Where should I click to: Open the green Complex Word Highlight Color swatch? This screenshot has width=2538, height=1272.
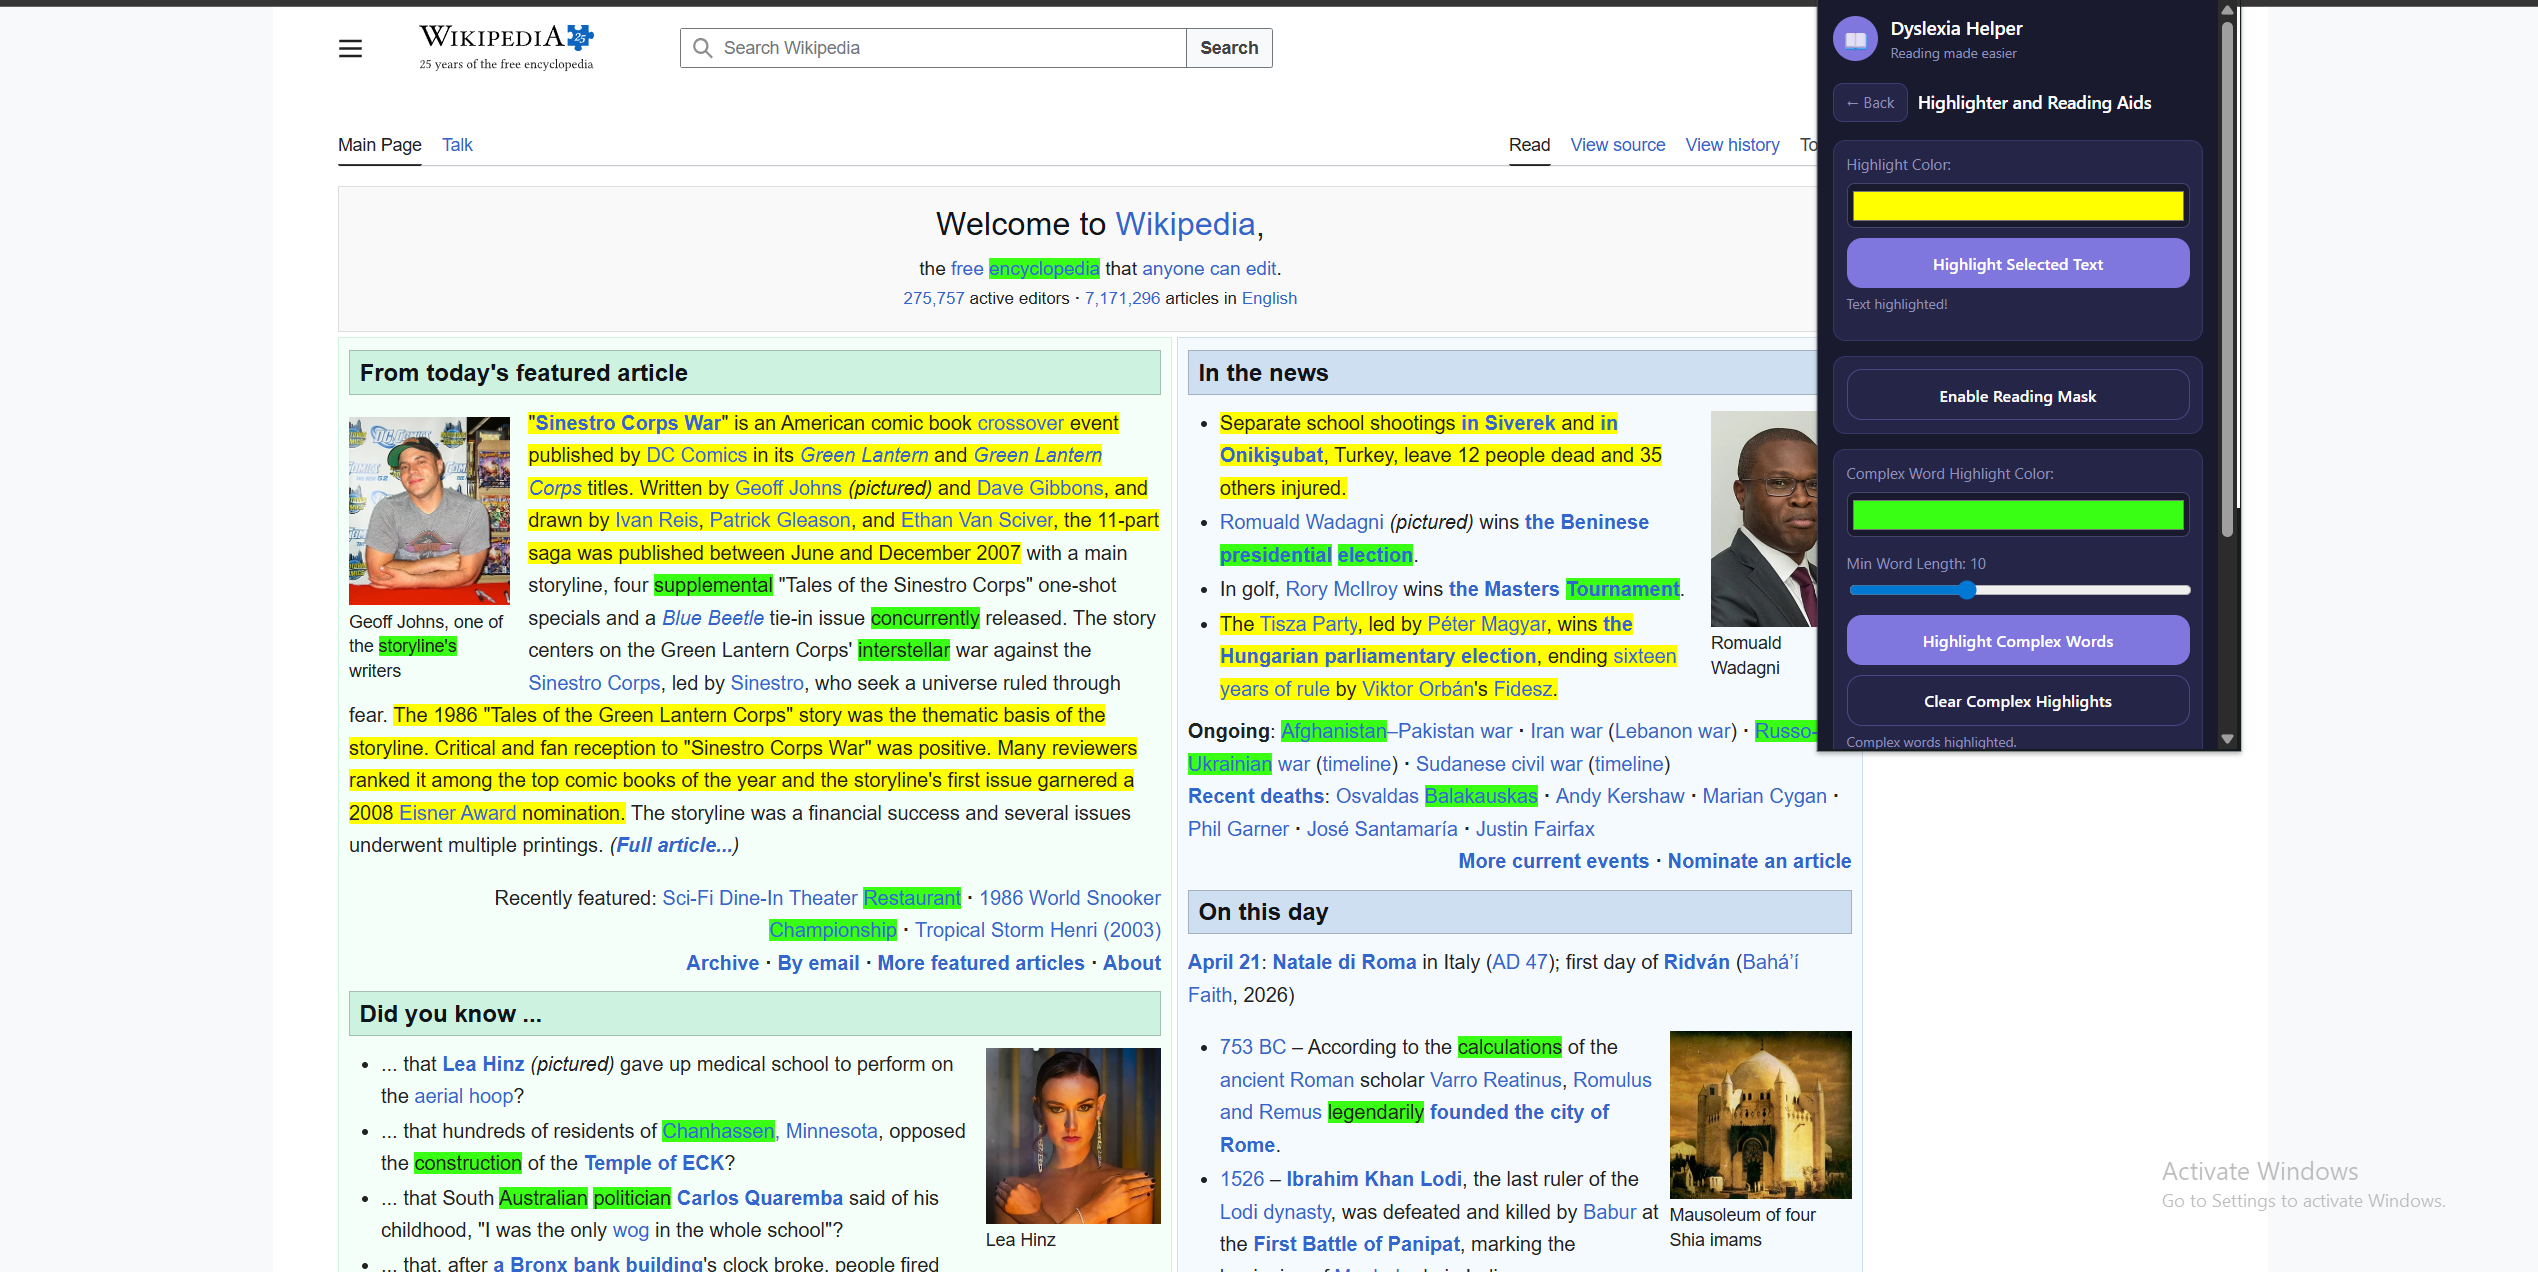tap(2018, 515)
